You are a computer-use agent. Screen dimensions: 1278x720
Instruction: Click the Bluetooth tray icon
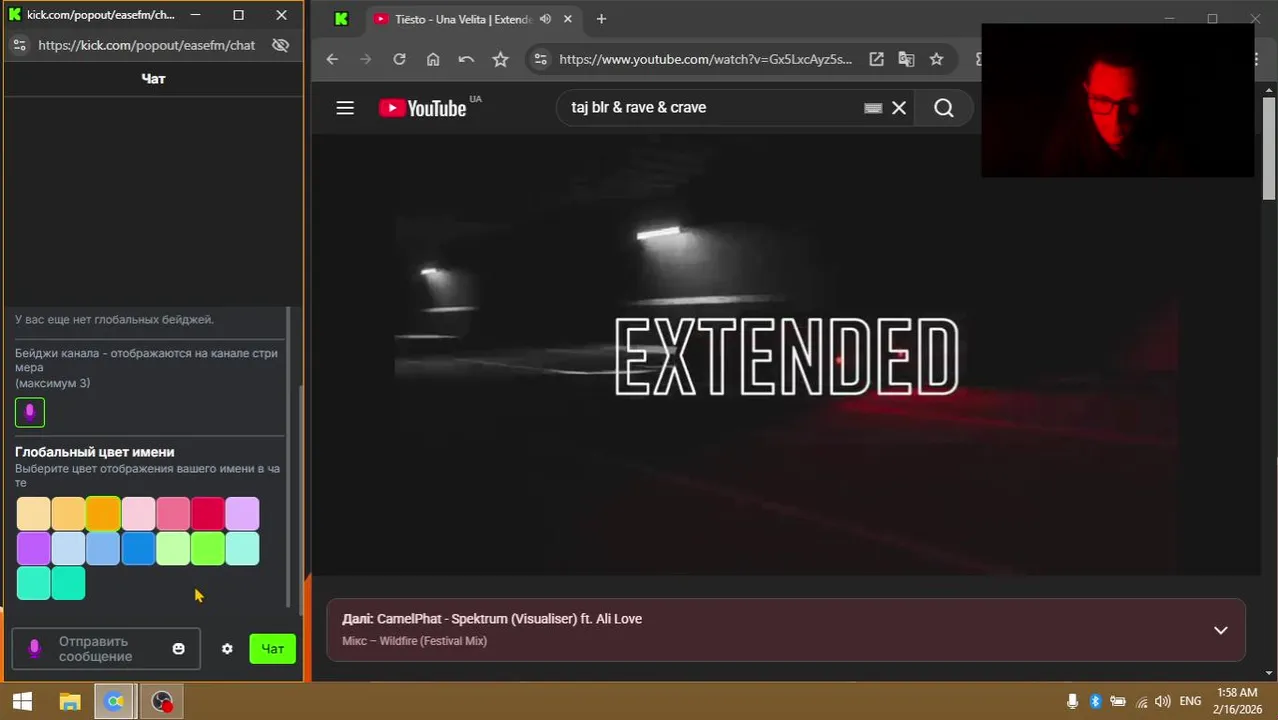click(1095, 701)
